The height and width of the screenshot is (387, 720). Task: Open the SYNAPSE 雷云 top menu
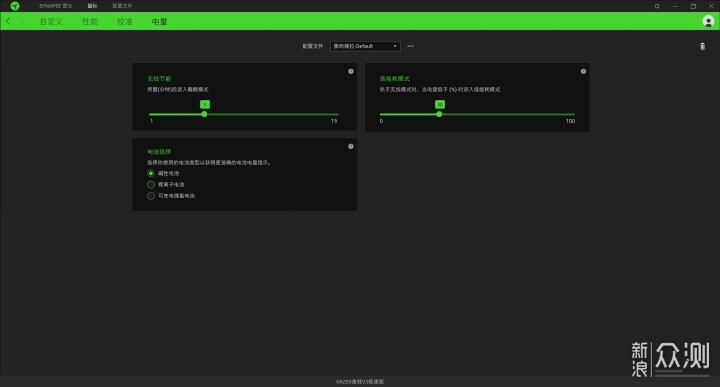pyautogui.click(x=56, y=6)
